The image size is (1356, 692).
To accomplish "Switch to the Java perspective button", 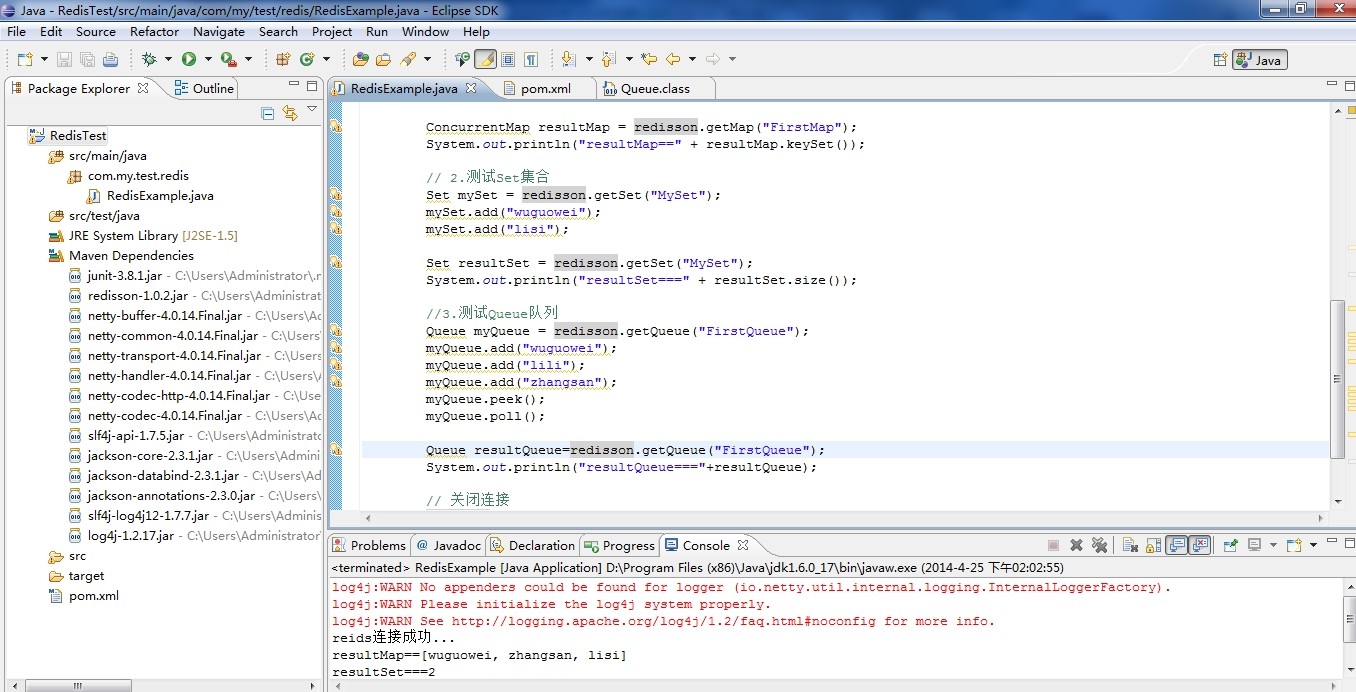I will pos(1259,60).
